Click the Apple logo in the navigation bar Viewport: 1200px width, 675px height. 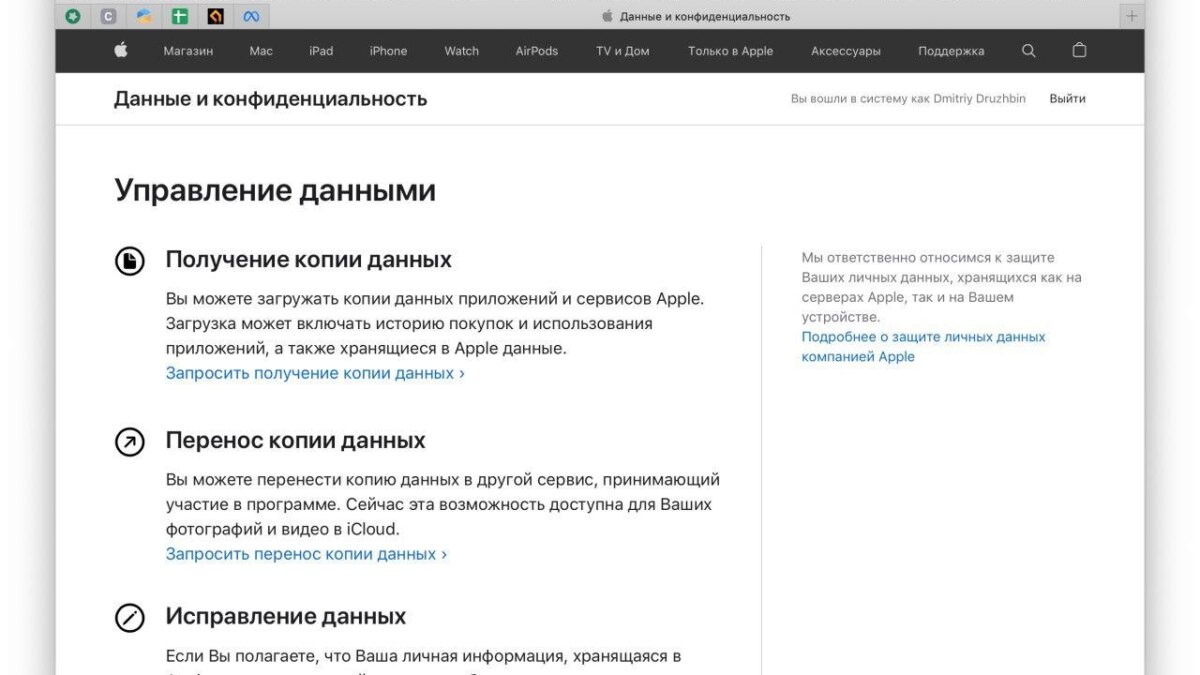(x=119, y=50)
